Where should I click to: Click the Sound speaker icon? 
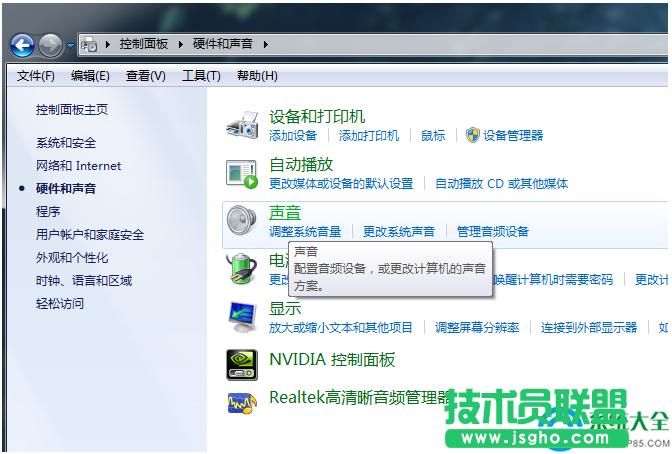(x=242, y=220)
